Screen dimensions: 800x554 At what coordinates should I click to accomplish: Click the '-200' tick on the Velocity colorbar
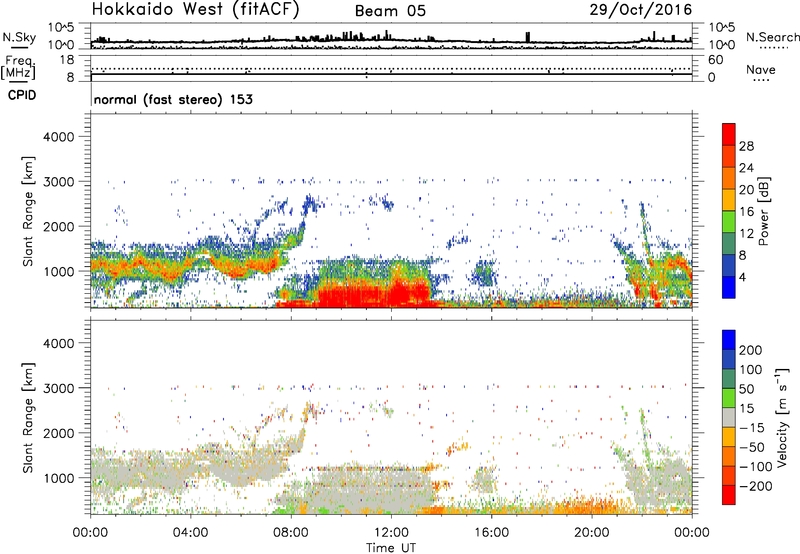(754, 486)
